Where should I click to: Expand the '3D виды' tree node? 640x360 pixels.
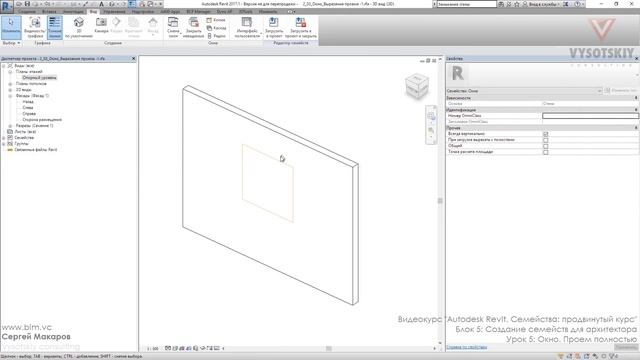coord(10,90)
